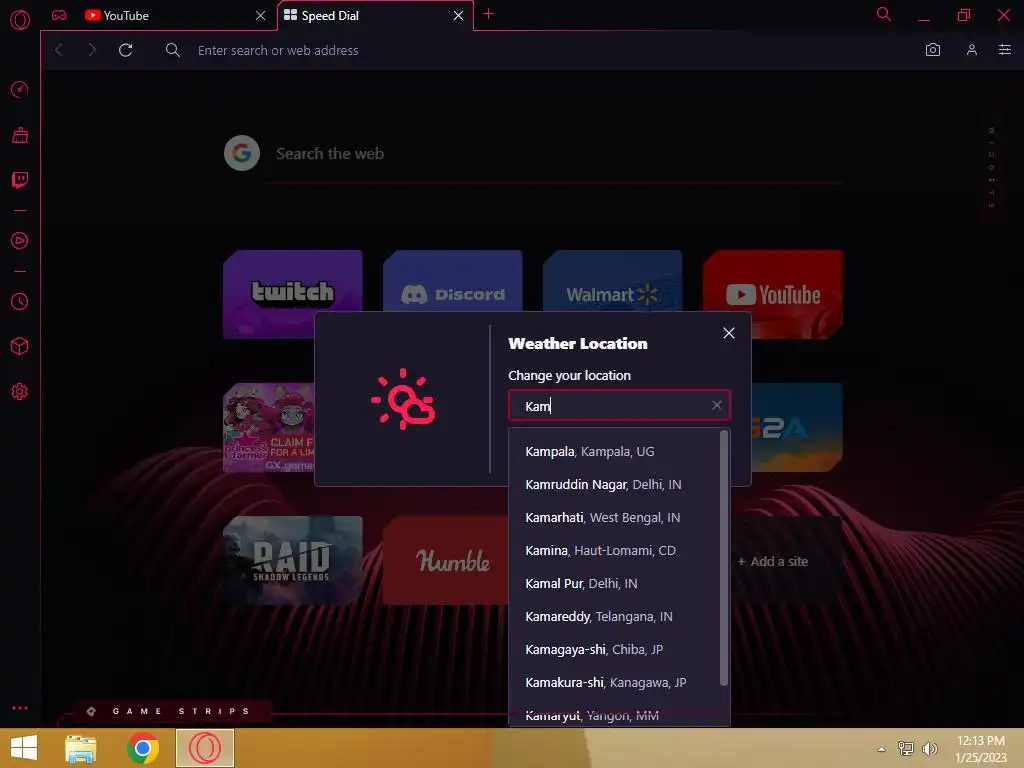The image size is (1024, 768).
Task: Open Easy Setup sliders icon
Action: (x=1004, y=50)
